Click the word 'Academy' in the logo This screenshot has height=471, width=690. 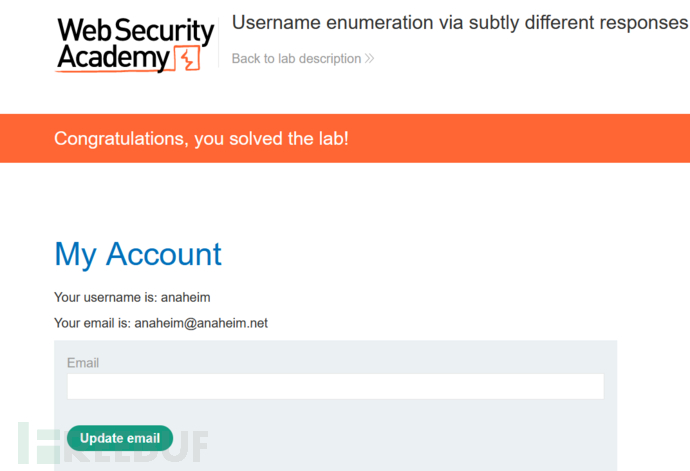(x=113, y=59)
